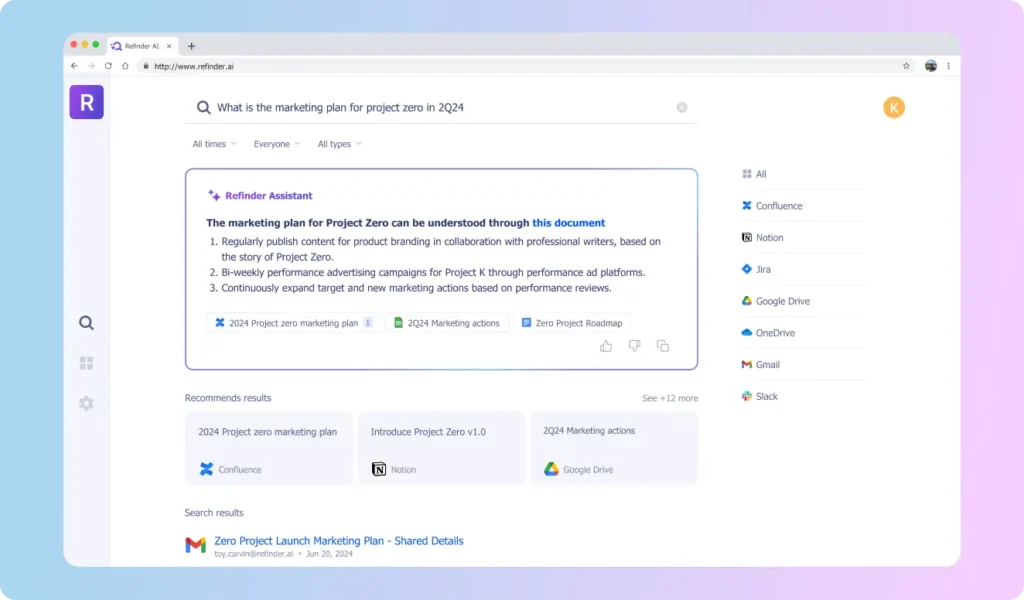This screenshot has height=600, width=1024.
Task: Go to browser home page
Action: pyautogui.click(x=125, y=66)
